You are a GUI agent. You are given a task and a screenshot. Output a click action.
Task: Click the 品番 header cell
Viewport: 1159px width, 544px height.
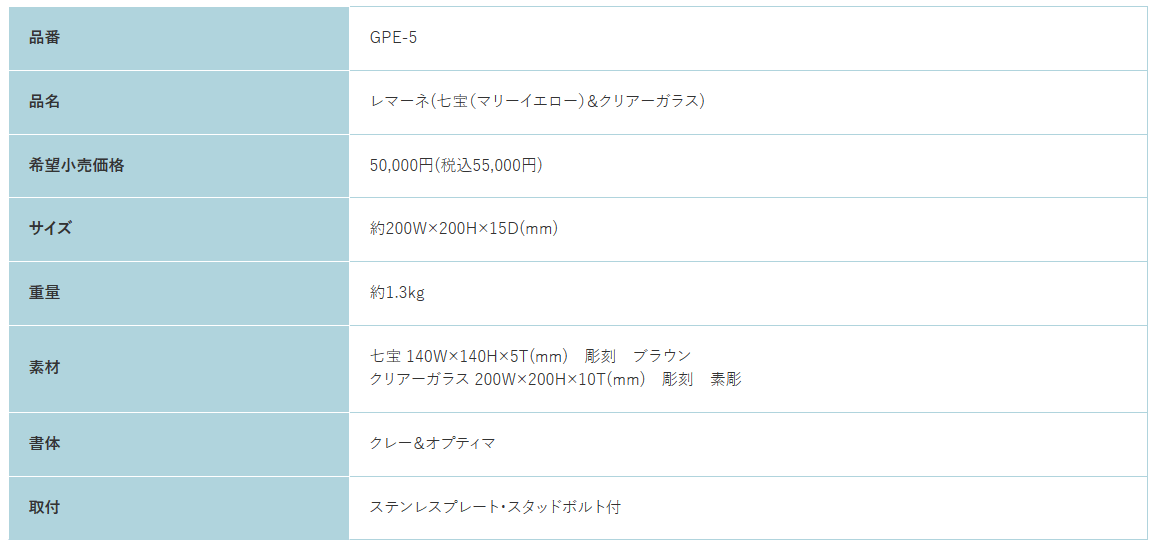pyautogui.click(x=179, y=38)
